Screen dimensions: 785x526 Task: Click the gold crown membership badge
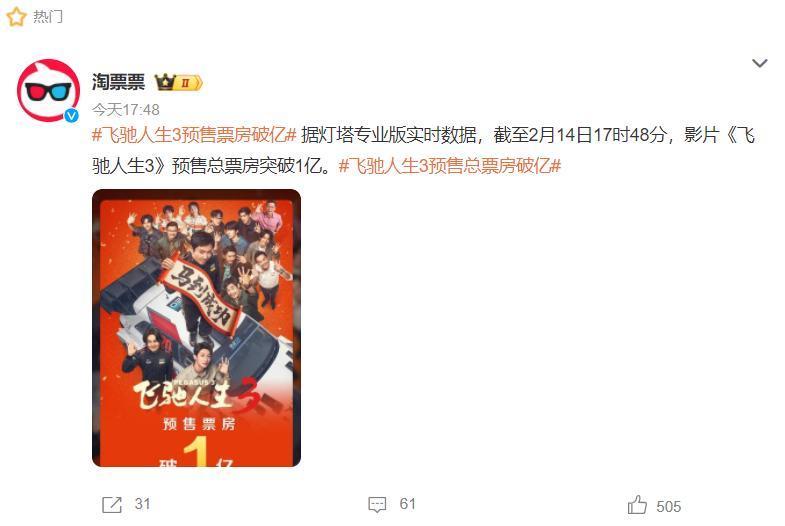coord(178,83)
